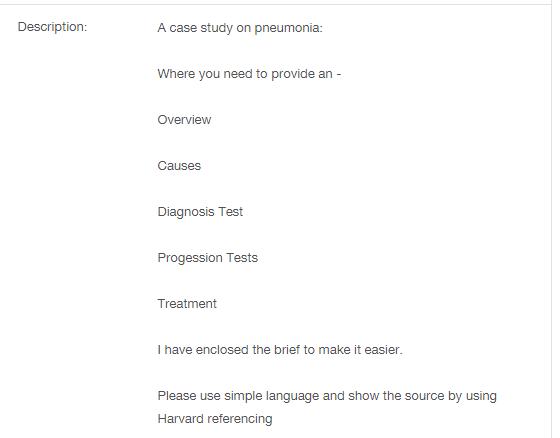Click the Causes line
560x438 pixels.
click(179, 166)
